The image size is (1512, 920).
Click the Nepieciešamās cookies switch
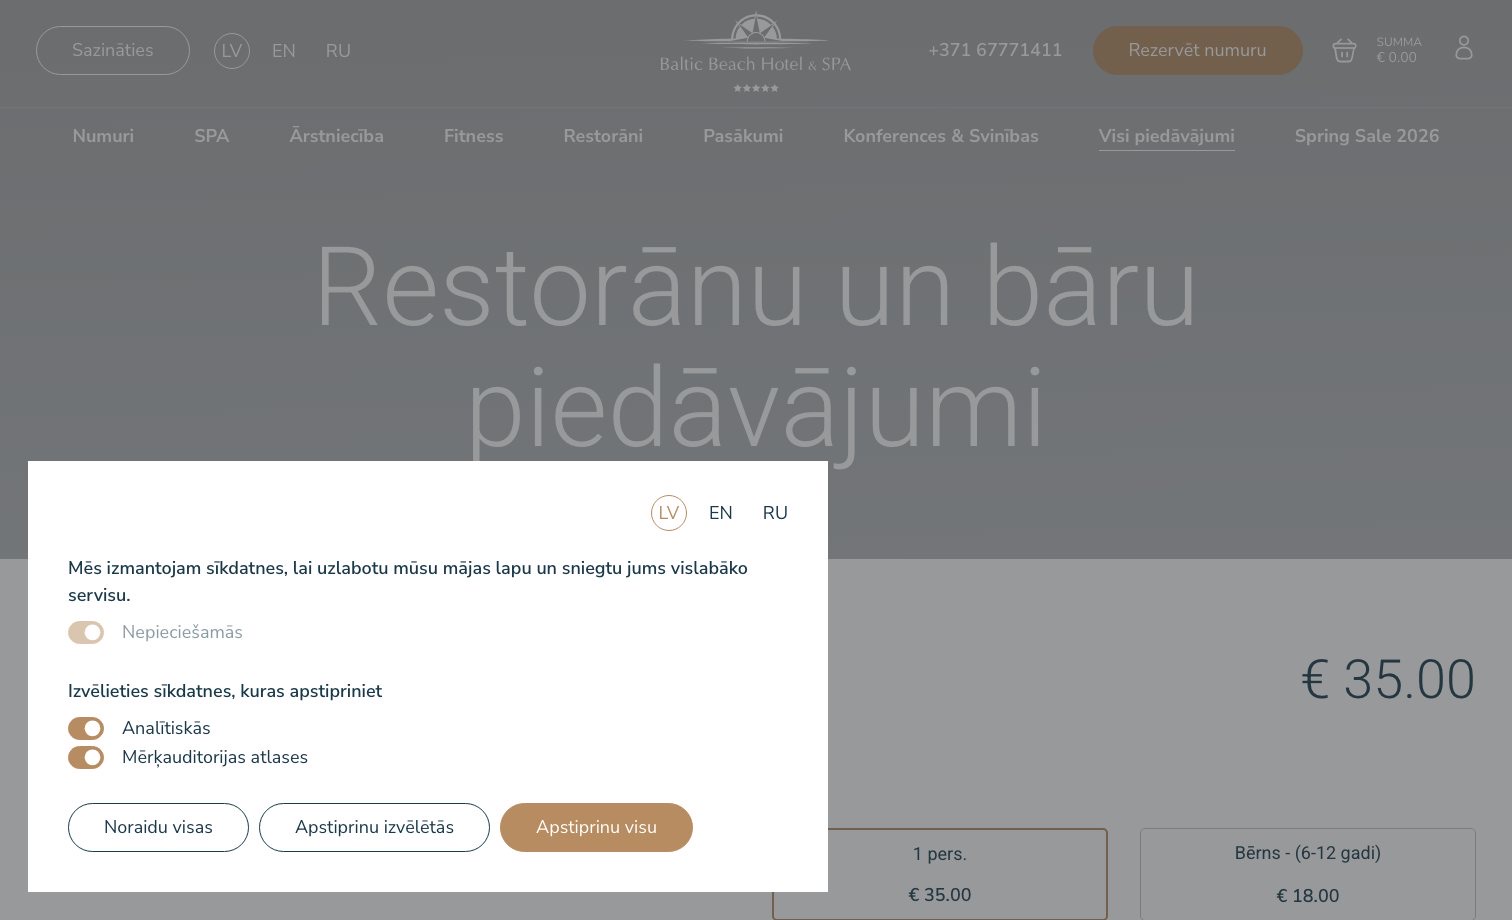pos(86,632)
